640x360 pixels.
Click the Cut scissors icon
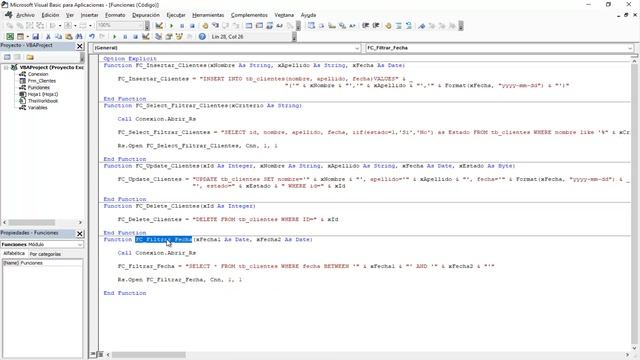48,36
